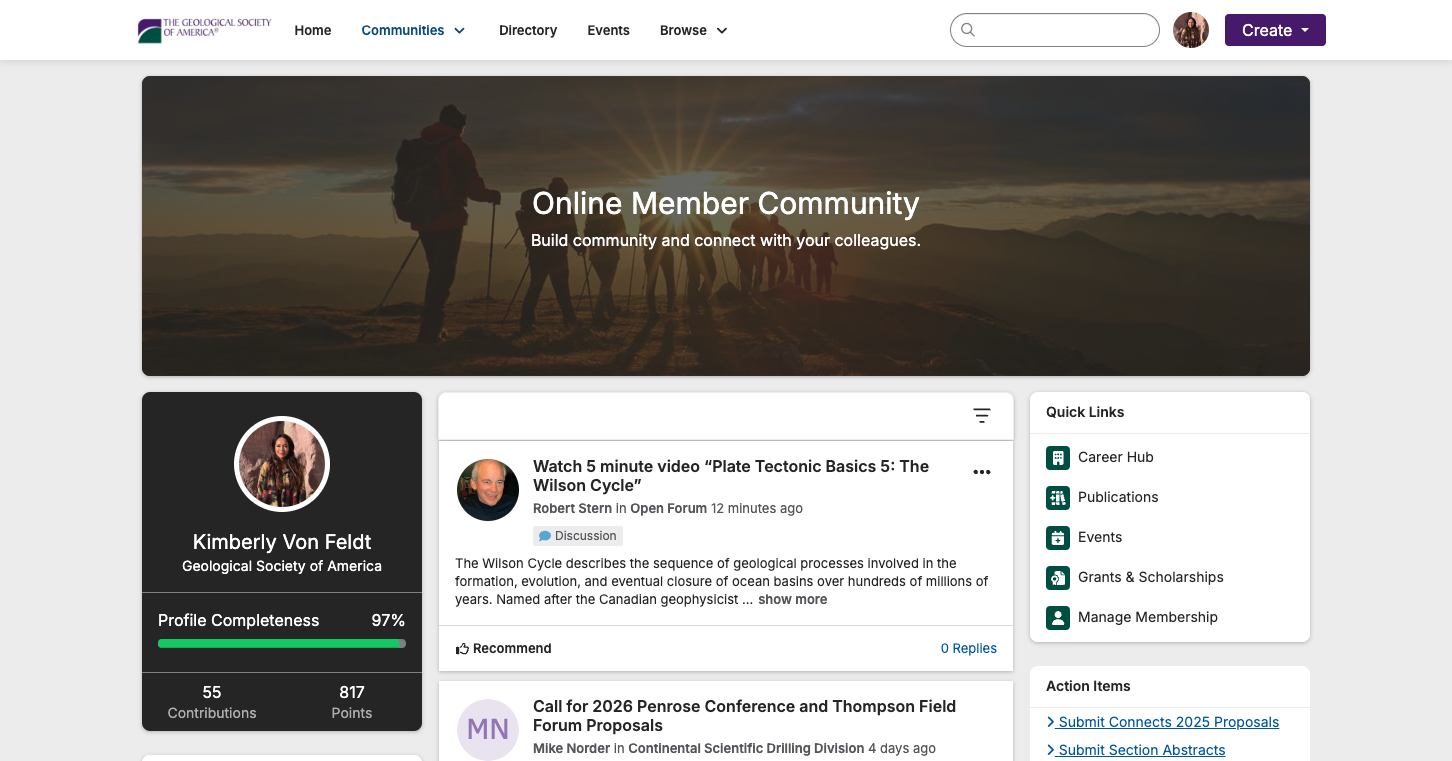This screenshot has height=761, width=1452.
Task: Click the Grants & Scholarships icon
Action: tap(1058, 577)
